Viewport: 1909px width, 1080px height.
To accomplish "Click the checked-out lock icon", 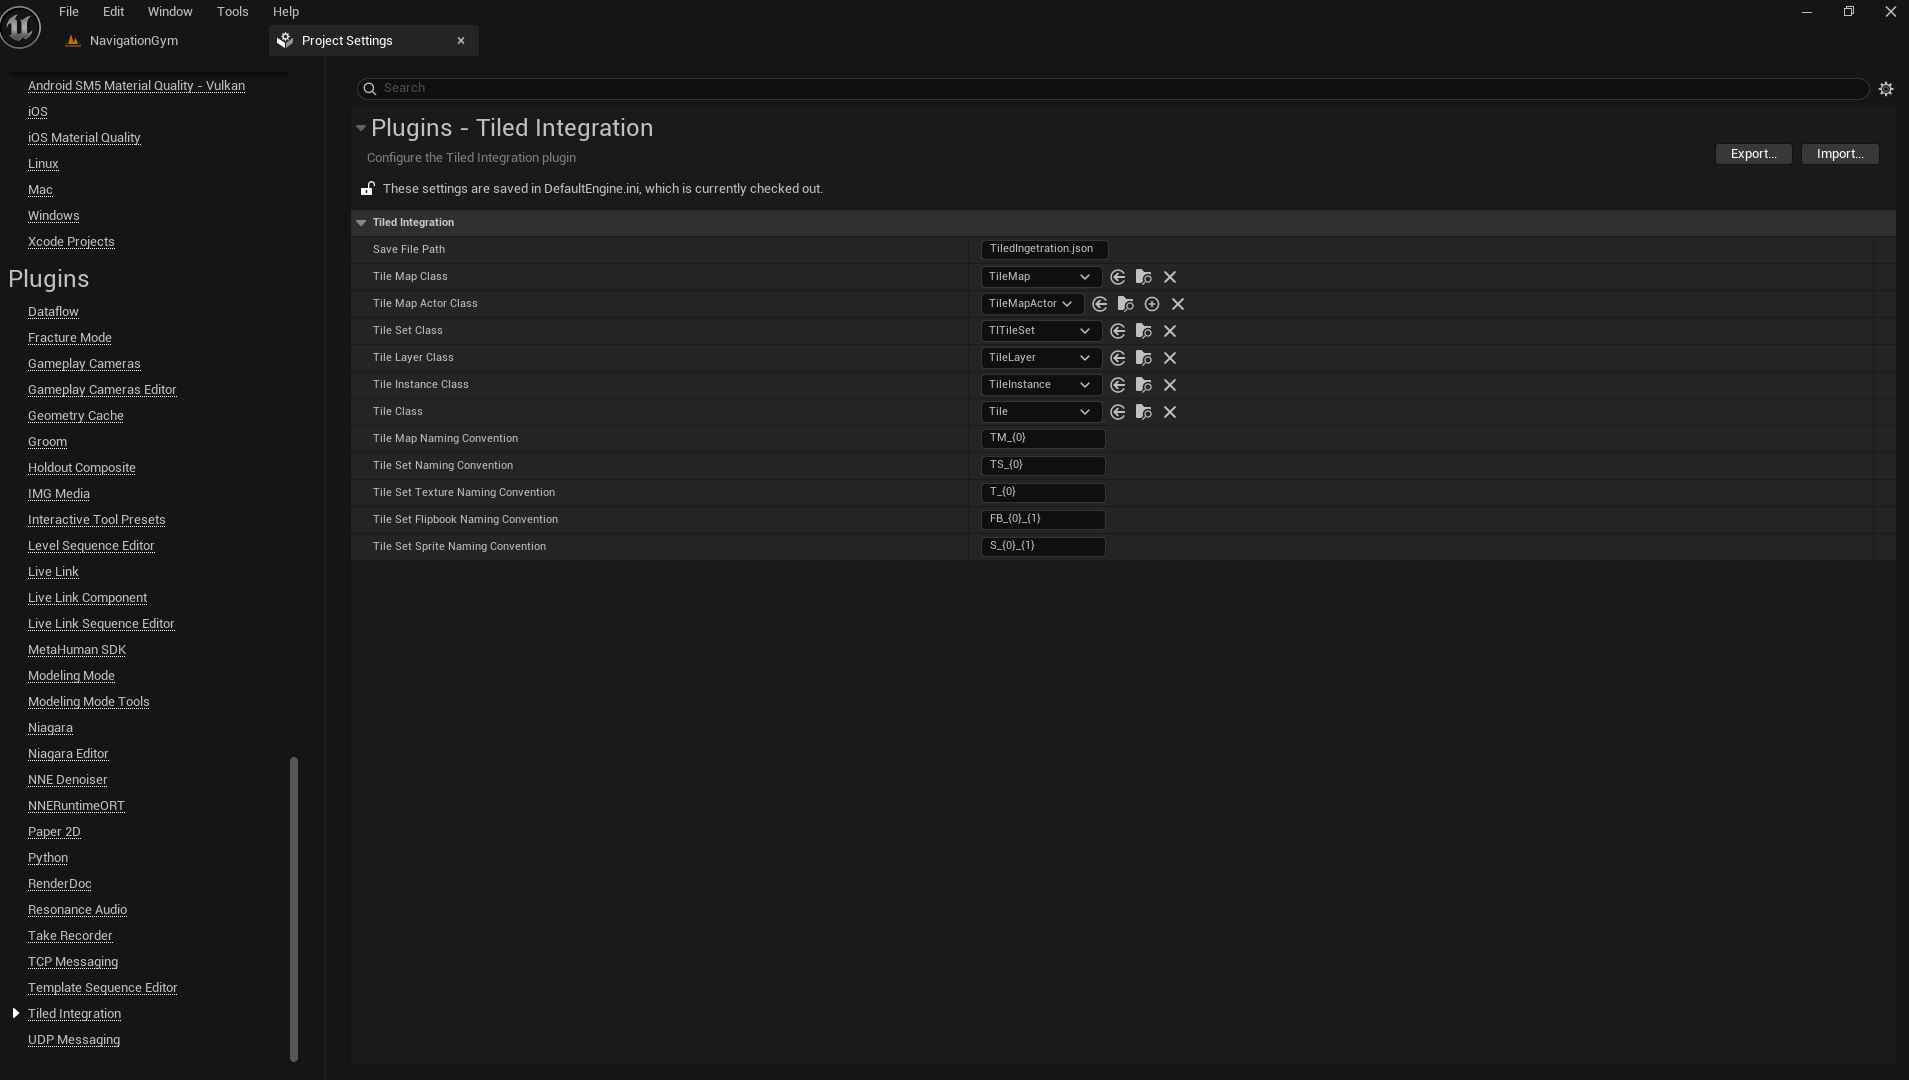I will [x=368, y=188].
